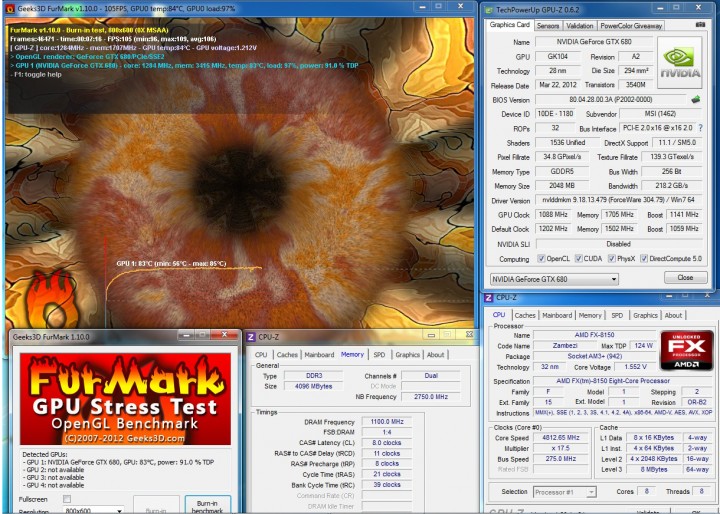Viewport: 720px width, 514px height.
Task: Click the Memory Size 2048 MB value
Action: tap(562, 186)
